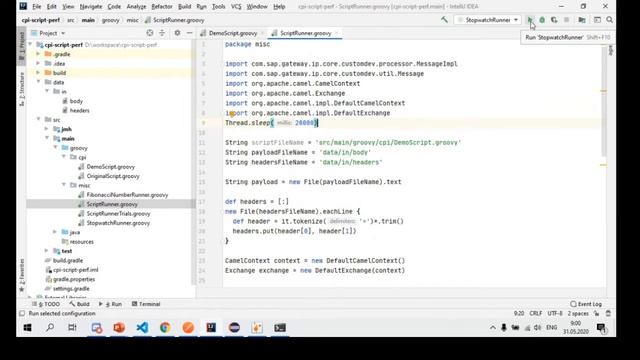Select gradle.properties in project tree
The height and width of the screenshot is (360, 640).
(73, 279)
